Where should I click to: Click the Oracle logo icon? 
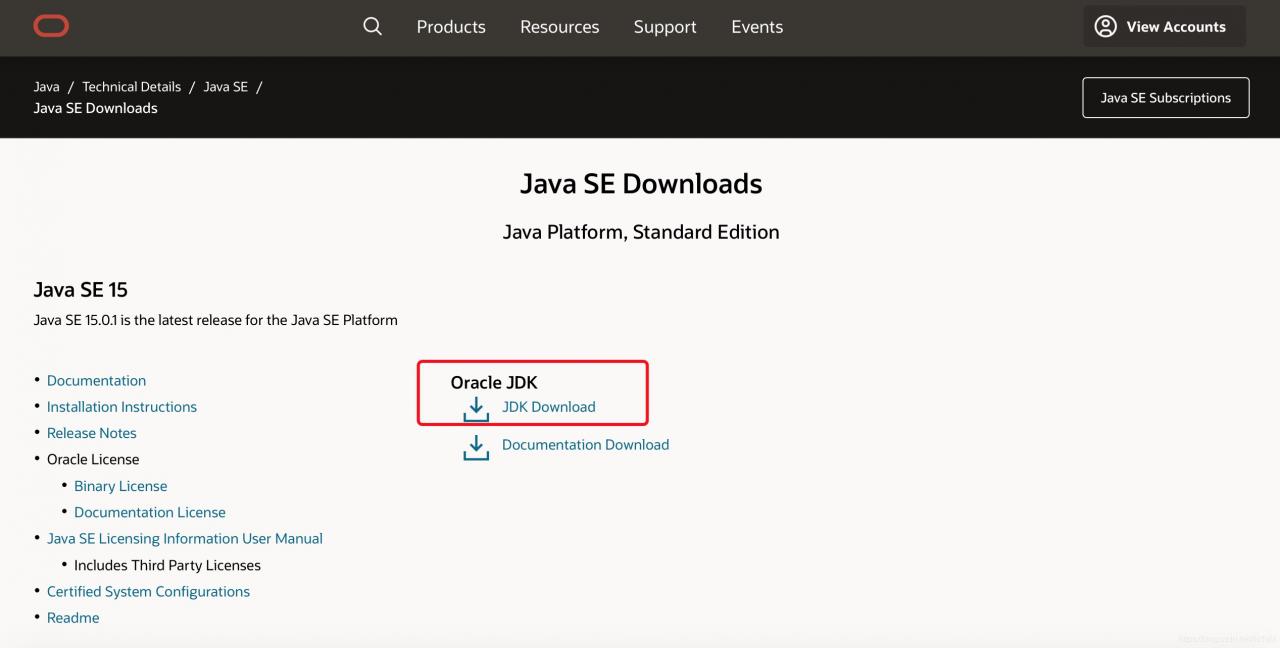51,27
